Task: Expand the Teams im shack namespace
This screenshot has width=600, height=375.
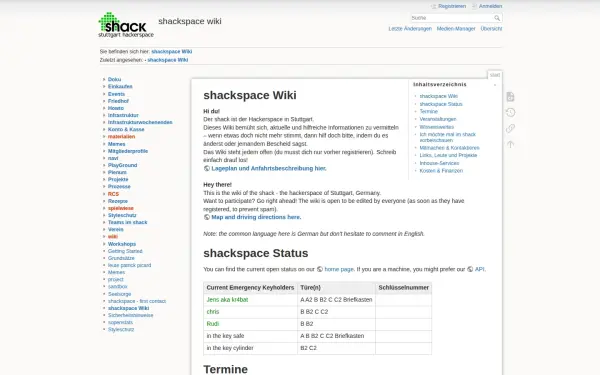Action: click(x=127, y=222)
